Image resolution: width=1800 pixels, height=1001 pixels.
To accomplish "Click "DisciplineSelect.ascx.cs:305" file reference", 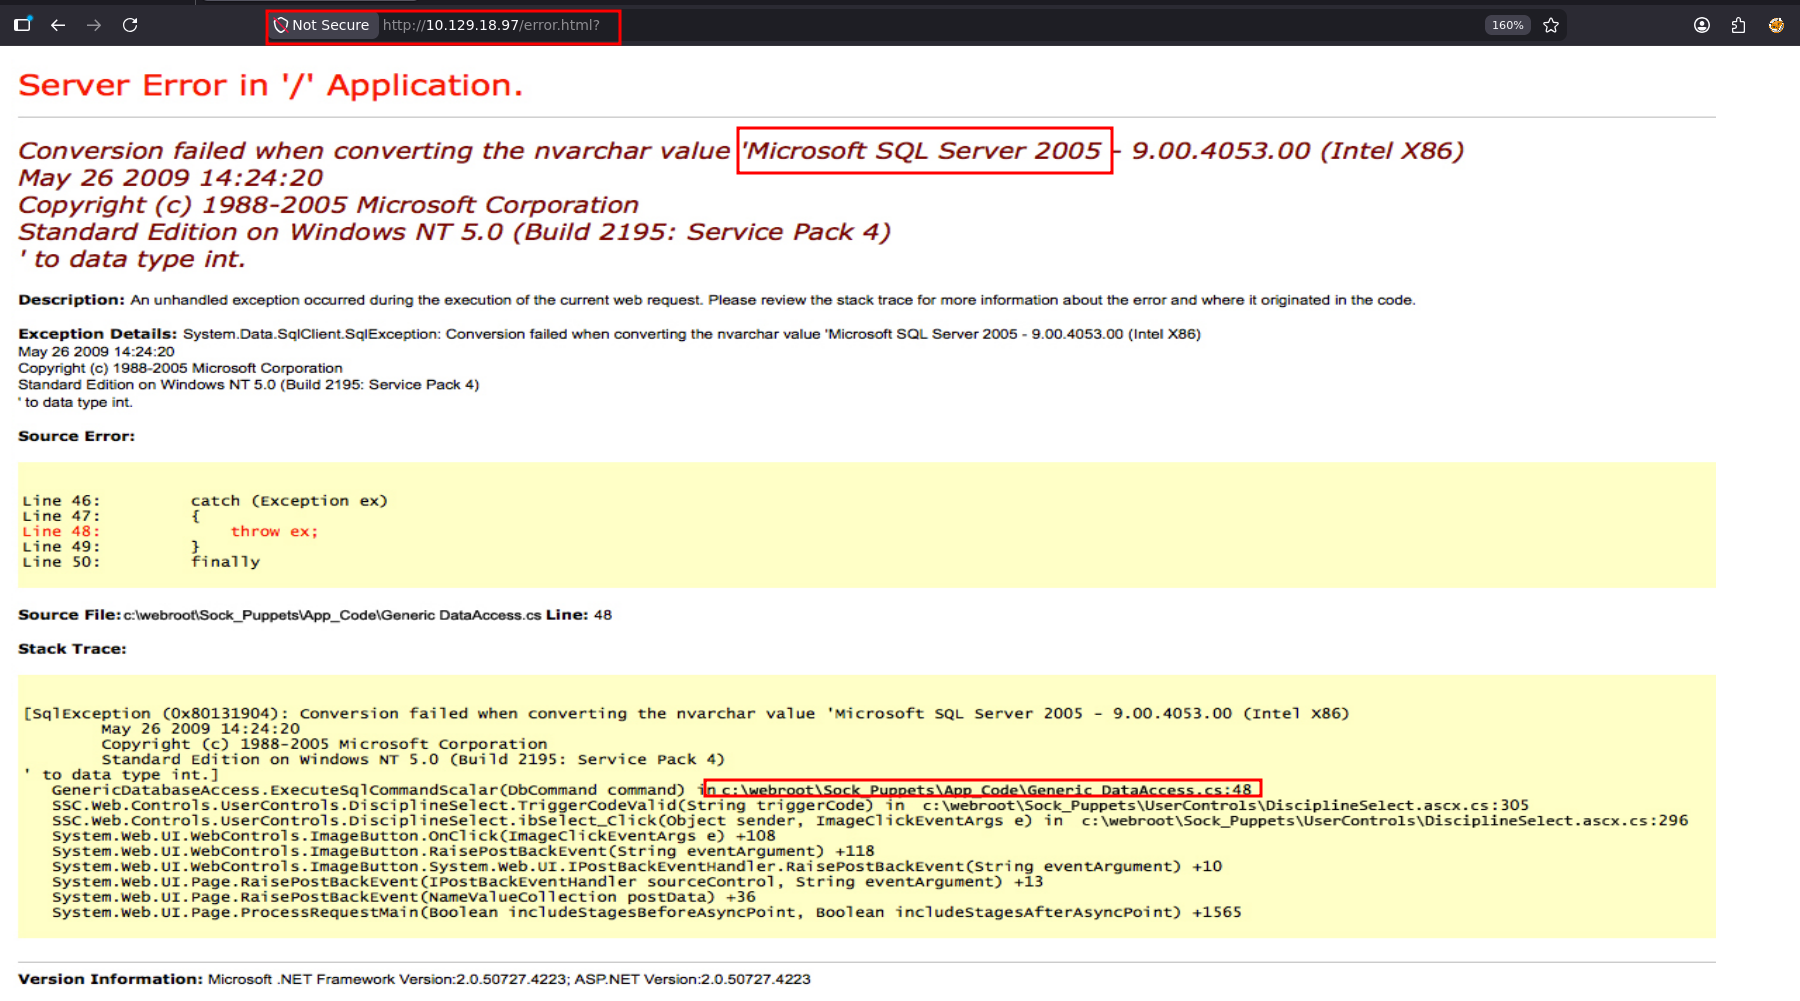I will pyautogui.click(x=1397, y=806).
